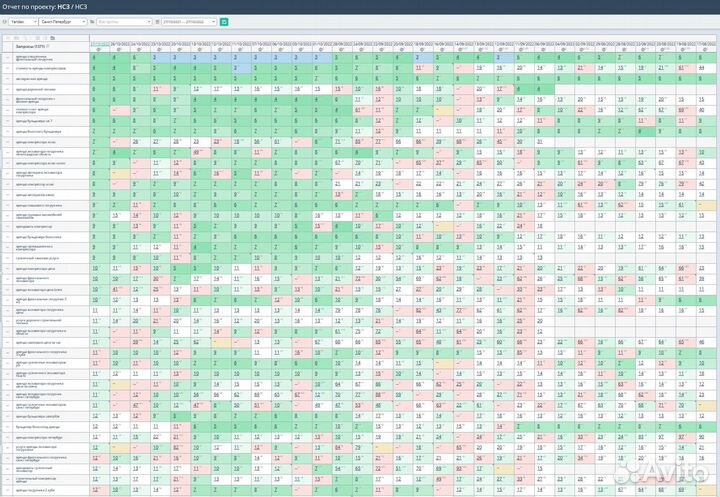Click the groups icon left of "Все группы"
The width and height of the screenshot is (720, 497).
click(x=93, y=21)
